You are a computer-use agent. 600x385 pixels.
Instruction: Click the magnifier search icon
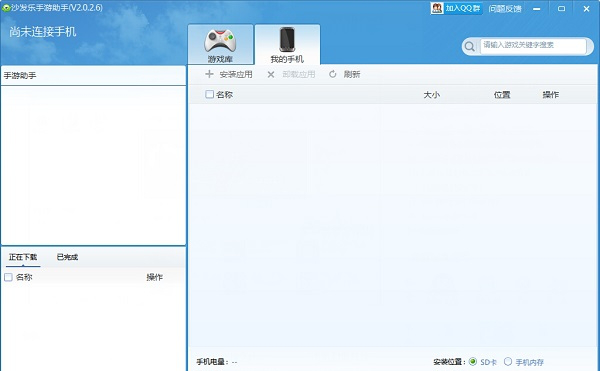(469, 47)
